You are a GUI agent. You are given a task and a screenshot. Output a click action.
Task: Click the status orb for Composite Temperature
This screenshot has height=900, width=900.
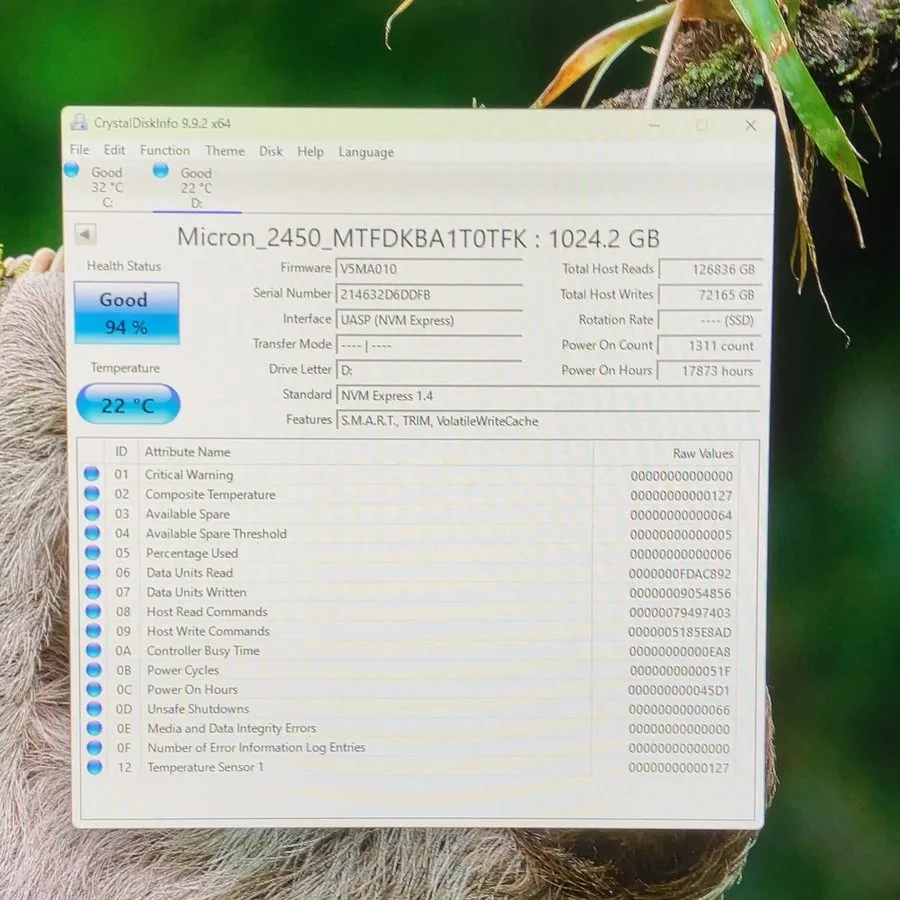[x=92, y=493]
